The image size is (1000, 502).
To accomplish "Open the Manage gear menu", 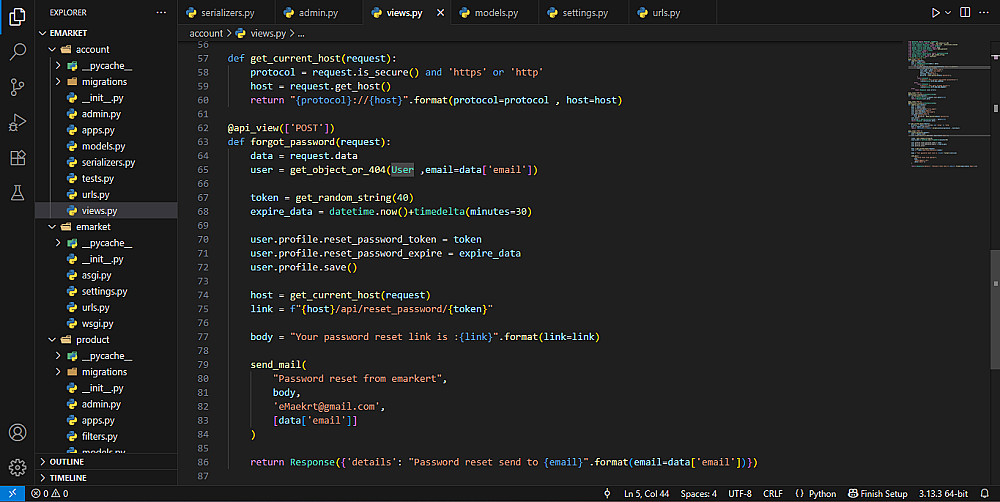I will 17,468.
